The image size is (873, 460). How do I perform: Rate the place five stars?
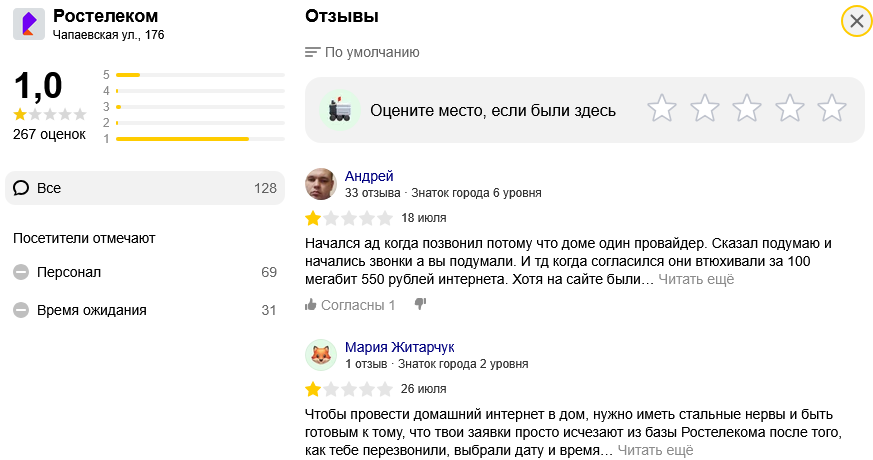[x=832, y=108]
